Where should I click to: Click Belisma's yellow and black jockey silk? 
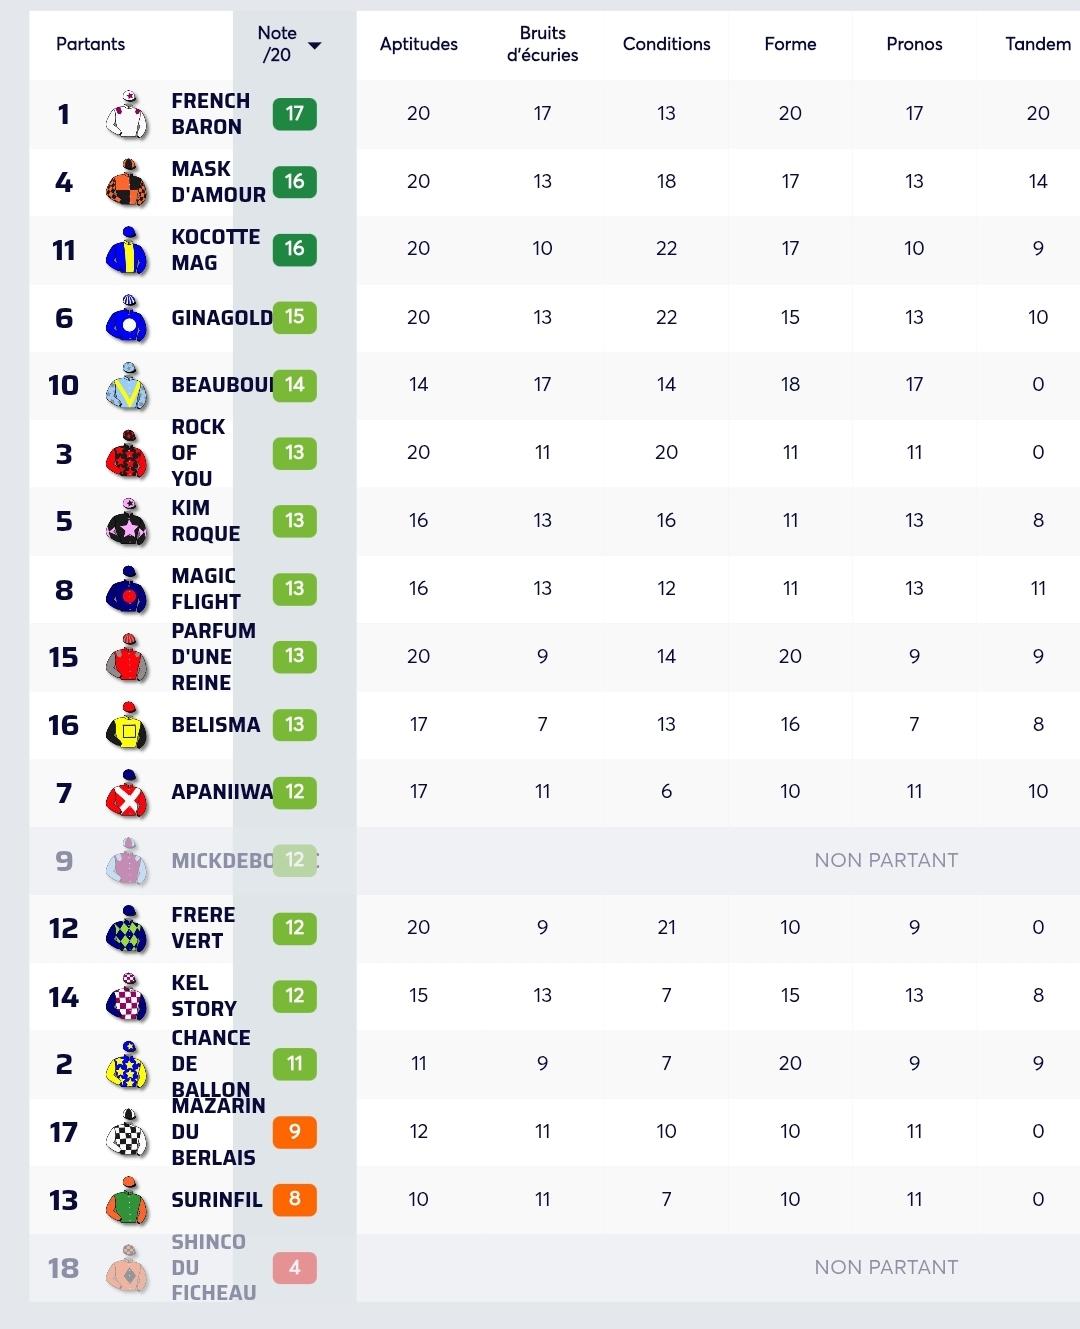point(127,725)
